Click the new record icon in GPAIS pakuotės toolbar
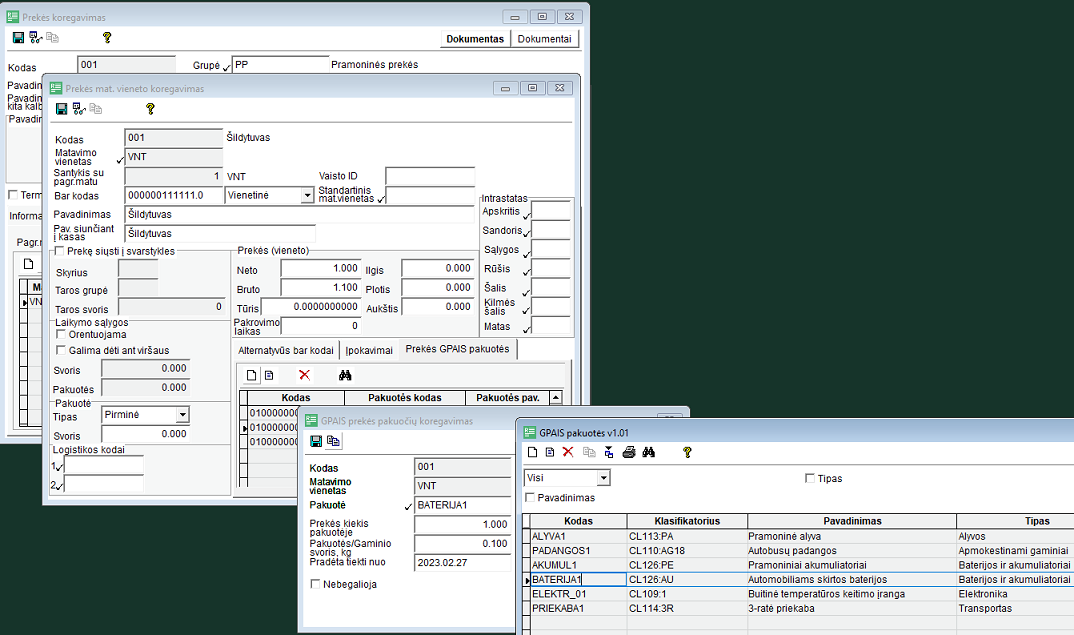This screenshot has width=1074, height=635. point(532,453)
